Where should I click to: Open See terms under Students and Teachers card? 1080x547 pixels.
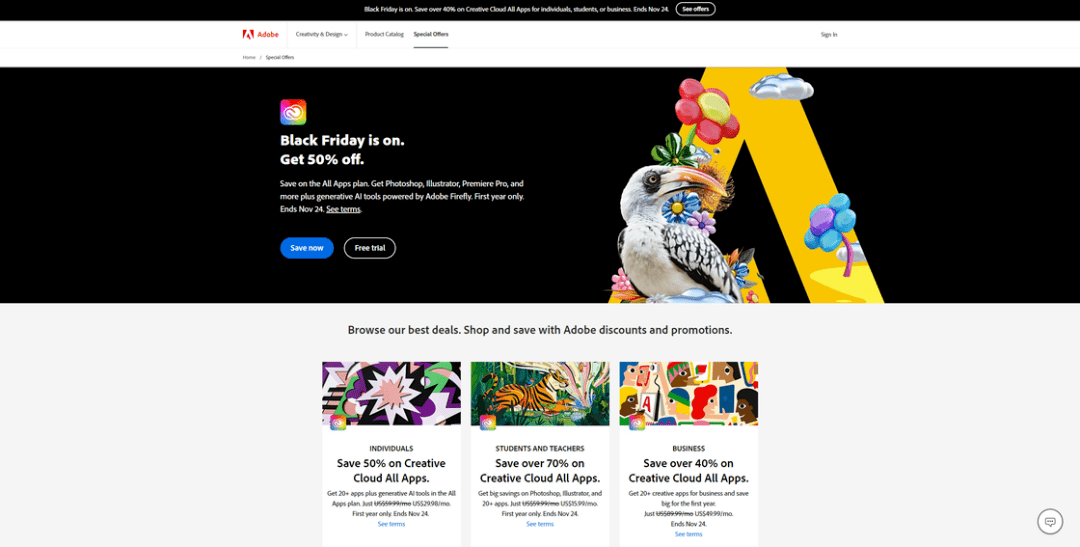[x=540, y=524]
